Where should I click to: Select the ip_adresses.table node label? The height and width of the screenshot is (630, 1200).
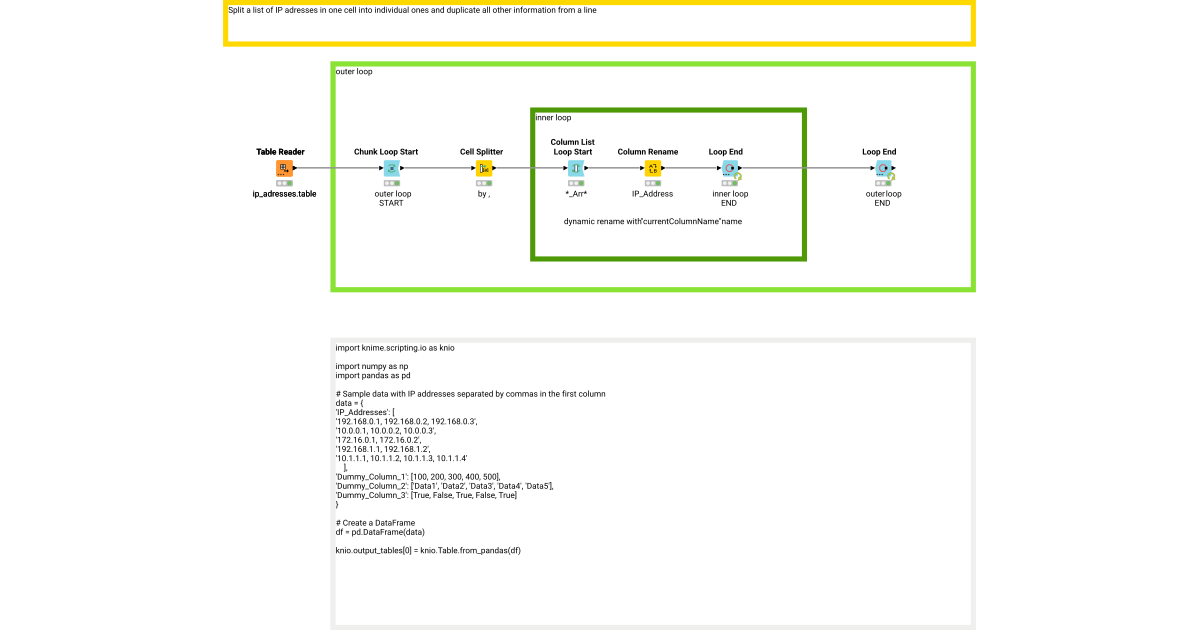click(286, 194)
